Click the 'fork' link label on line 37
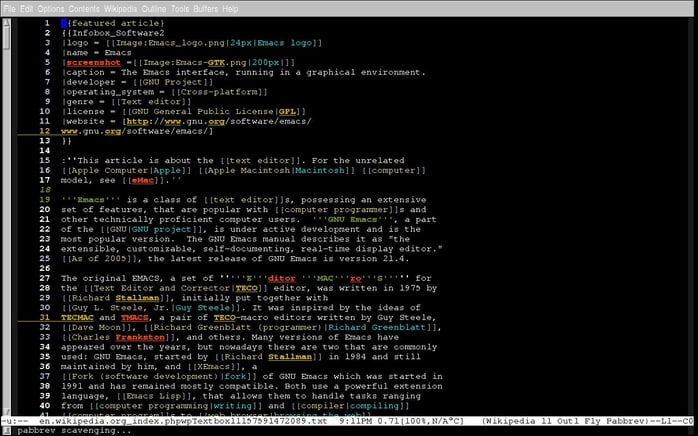Image resolution: width=698 pixels, height=436 pixels. point(235,376)
